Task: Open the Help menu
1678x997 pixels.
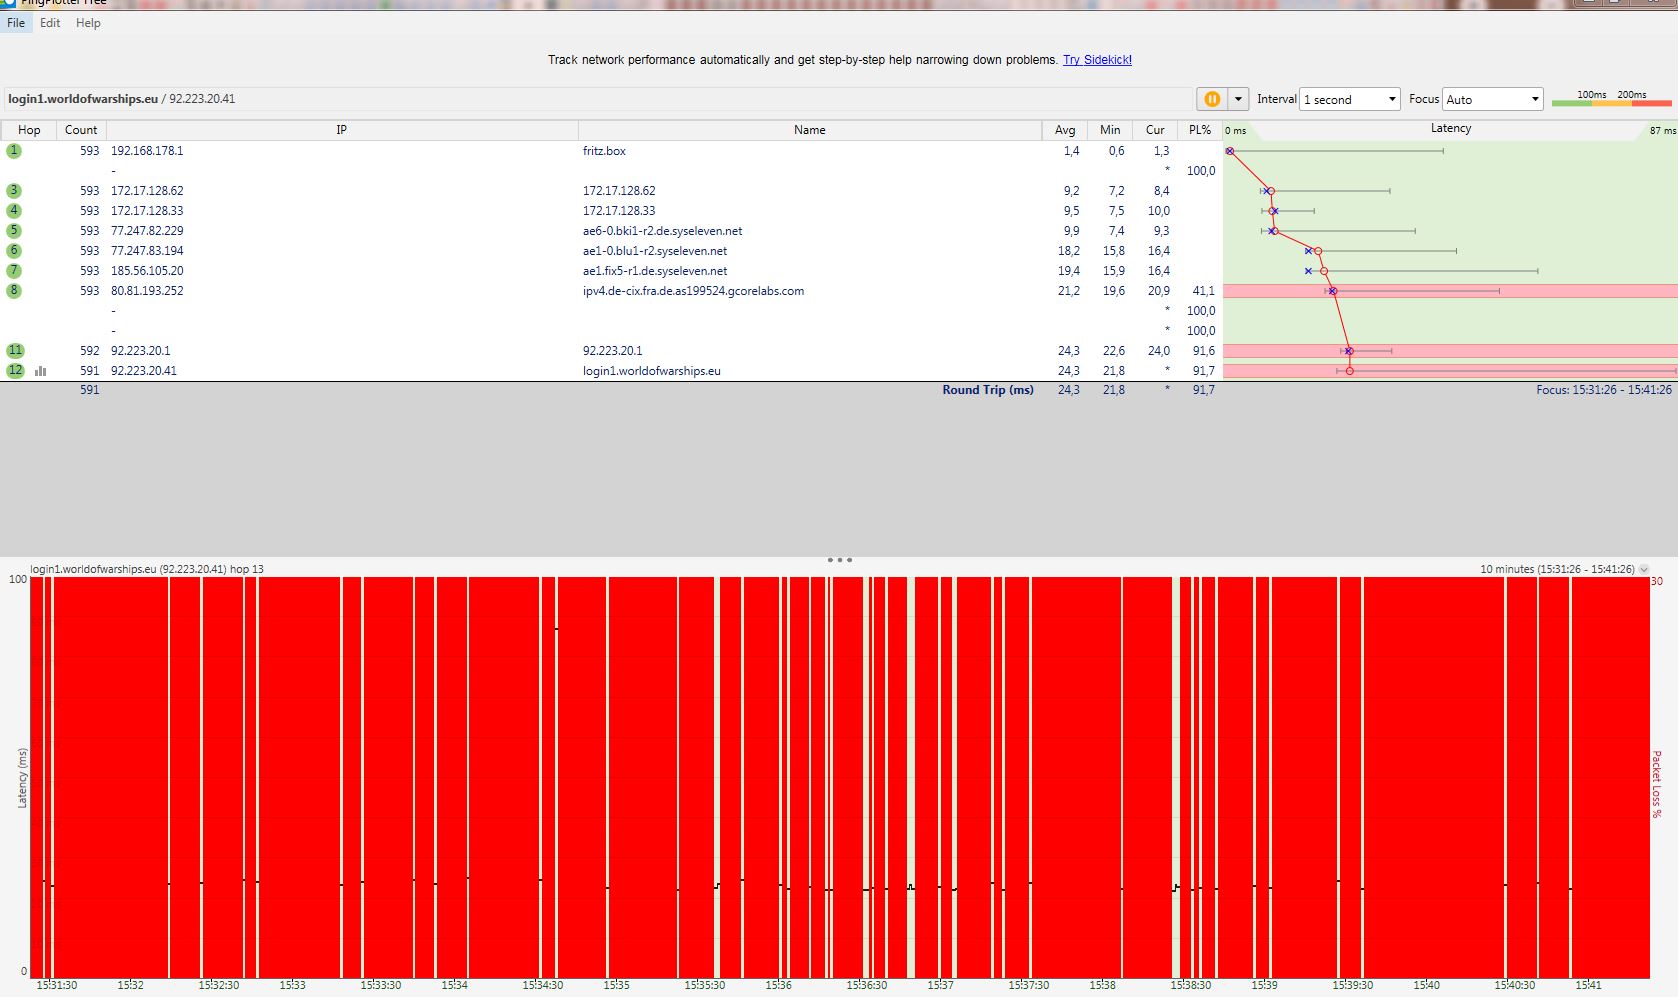Action: pos(88,23)
